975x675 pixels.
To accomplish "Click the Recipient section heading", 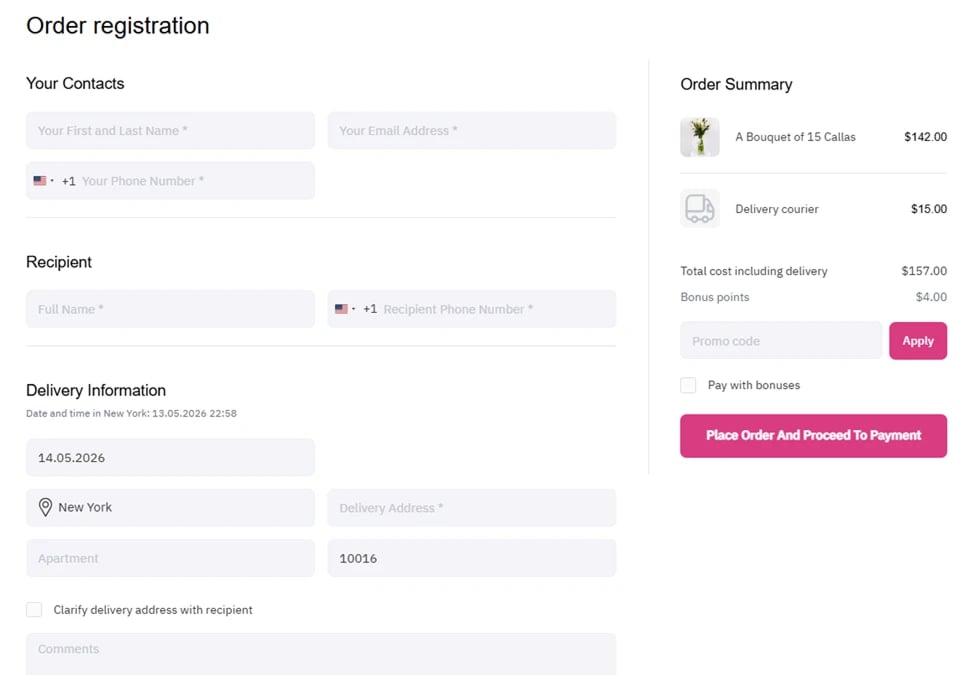I will point(58,262).
